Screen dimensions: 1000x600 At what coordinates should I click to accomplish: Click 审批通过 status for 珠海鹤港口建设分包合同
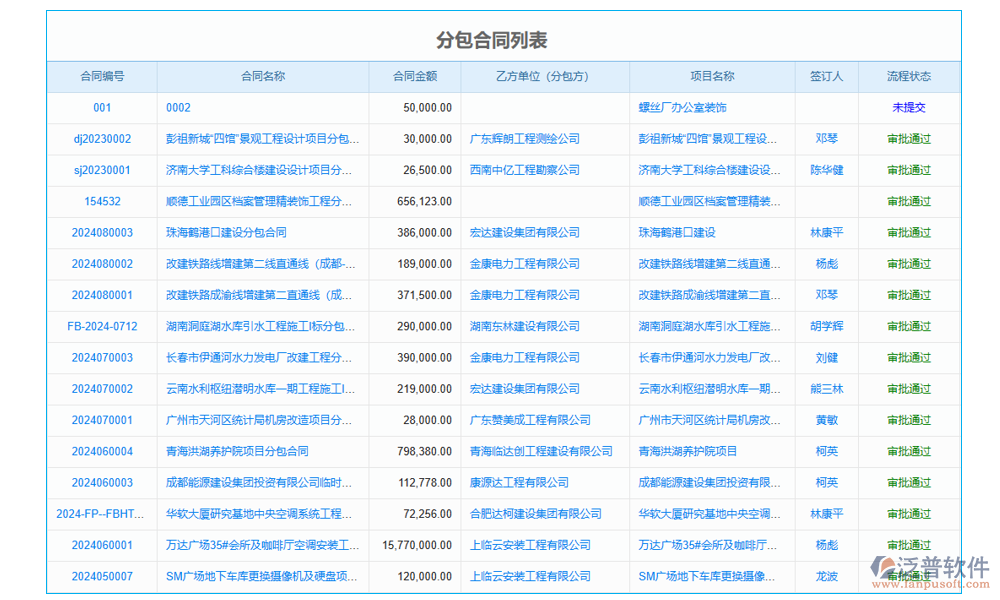click(x=908, y=232)
